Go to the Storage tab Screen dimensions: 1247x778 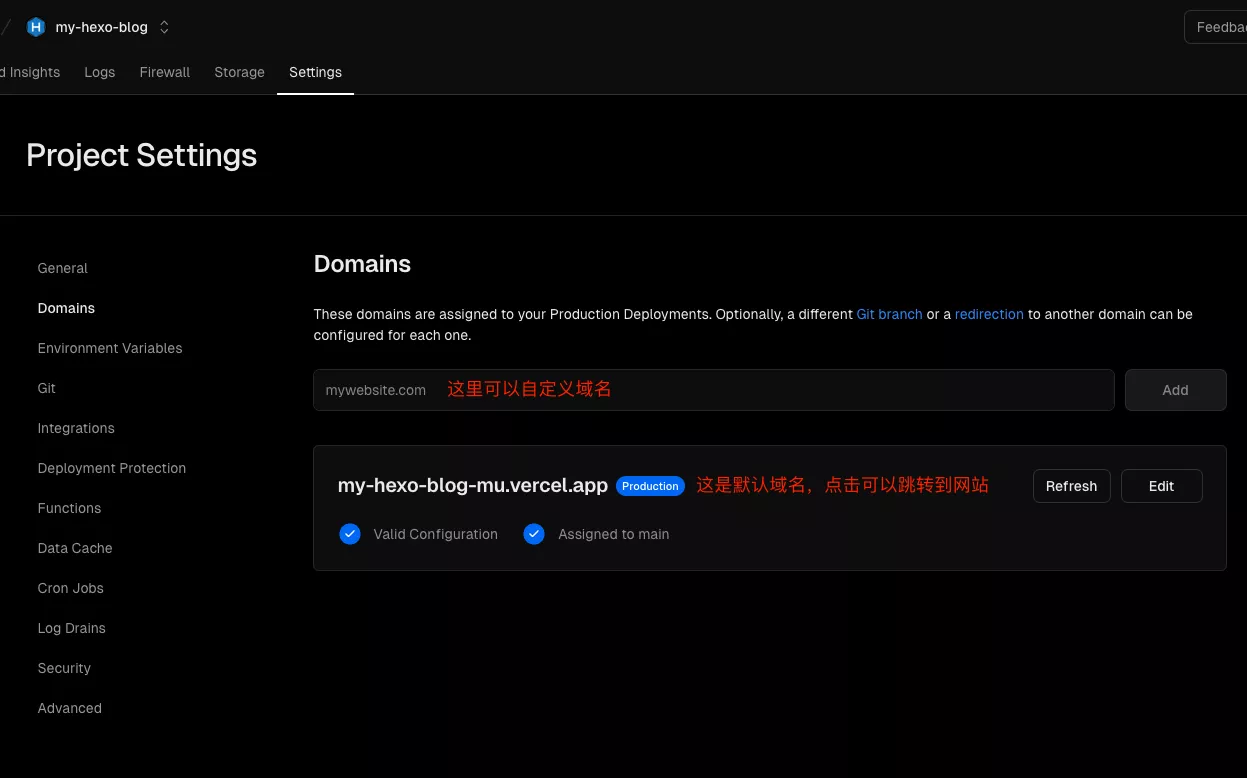(x=240, y=72)
